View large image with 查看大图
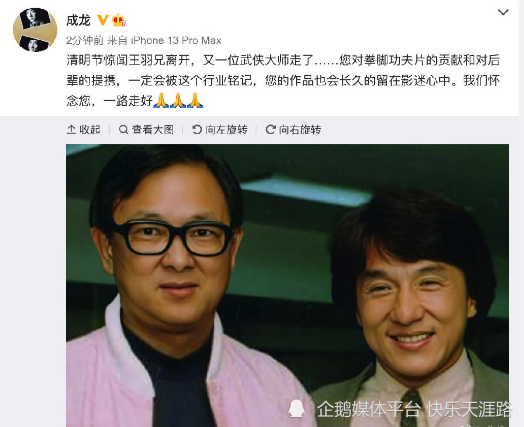The height and width of the screenshot is (427, 524). [x=146, y=129]
